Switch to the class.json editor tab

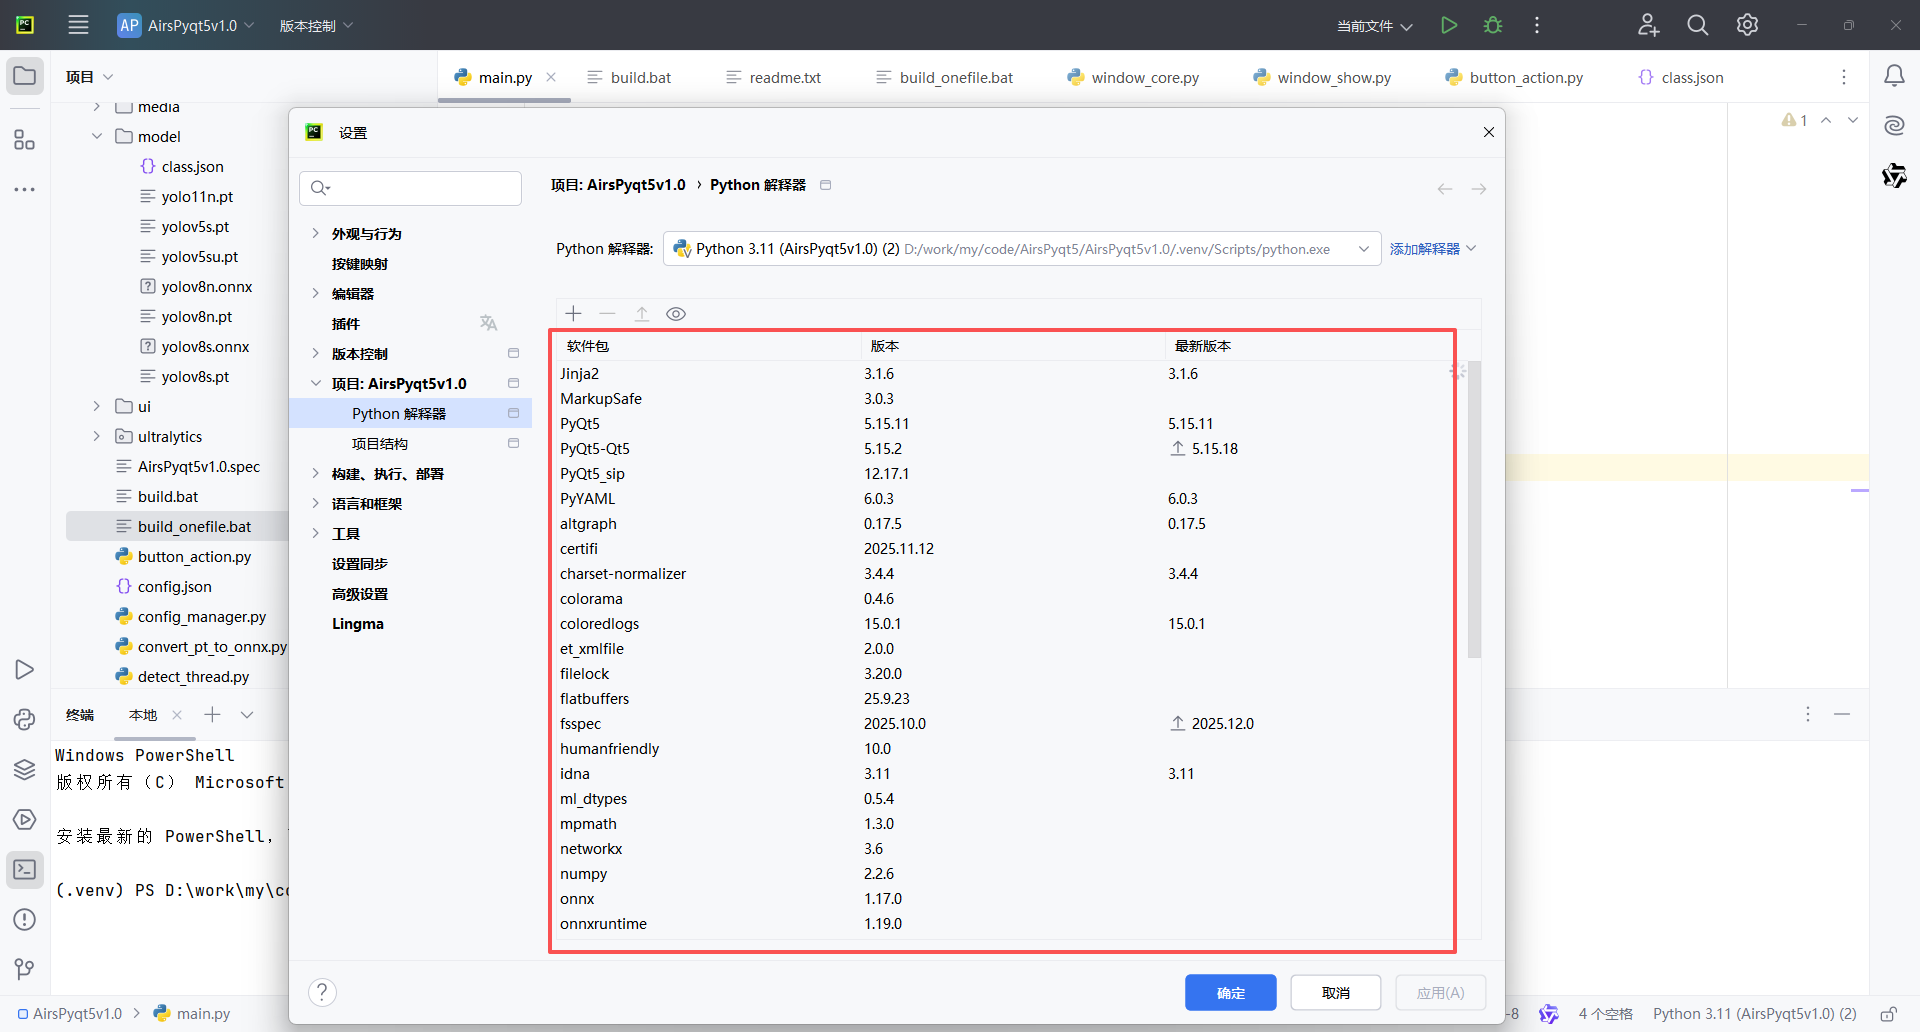tap(1681, 77)
